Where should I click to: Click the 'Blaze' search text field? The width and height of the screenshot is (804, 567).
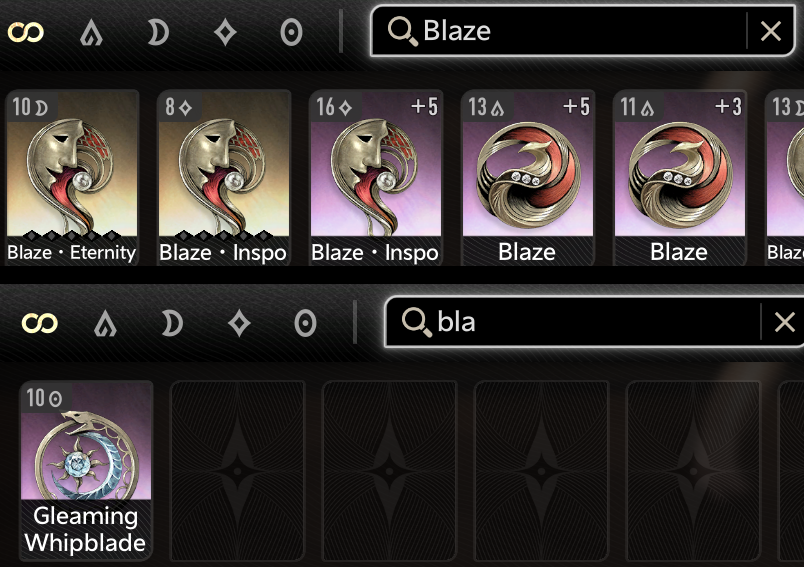[x=559, y=31]
